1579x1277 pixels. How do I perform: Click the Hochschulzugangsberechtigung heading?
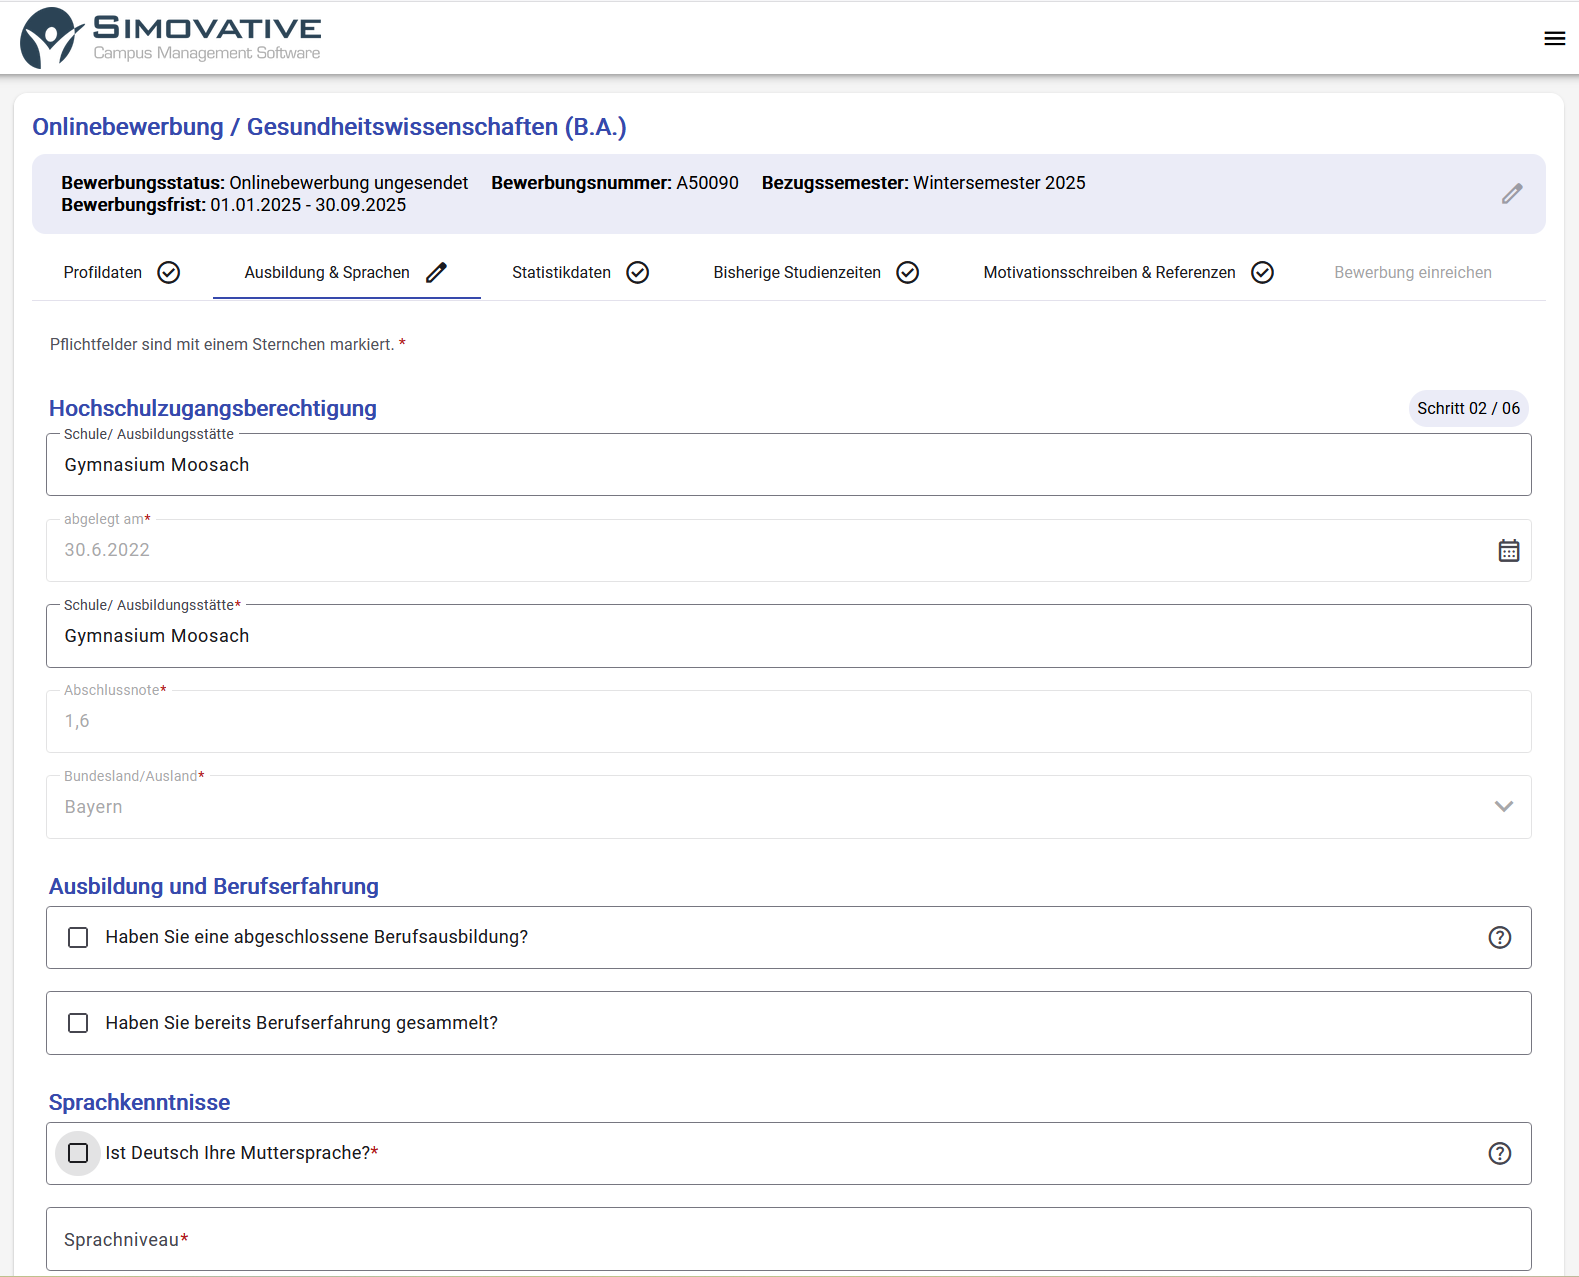pos(213,408)
